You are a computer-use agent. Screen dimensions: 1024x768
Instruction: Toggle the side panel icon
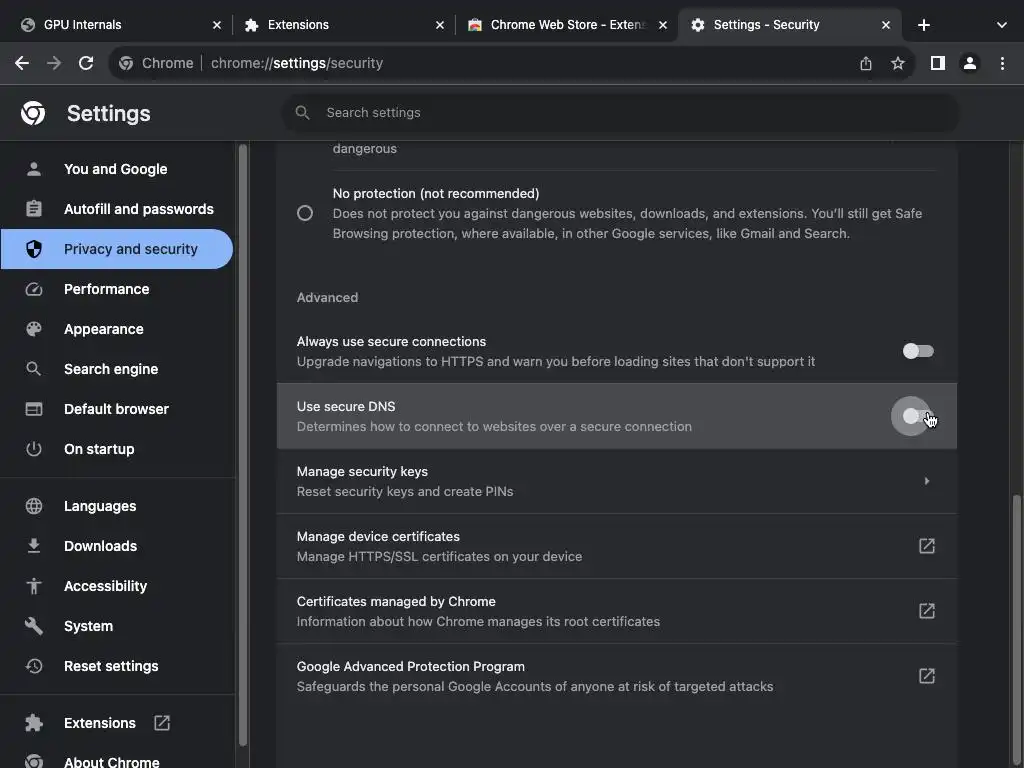937,63
